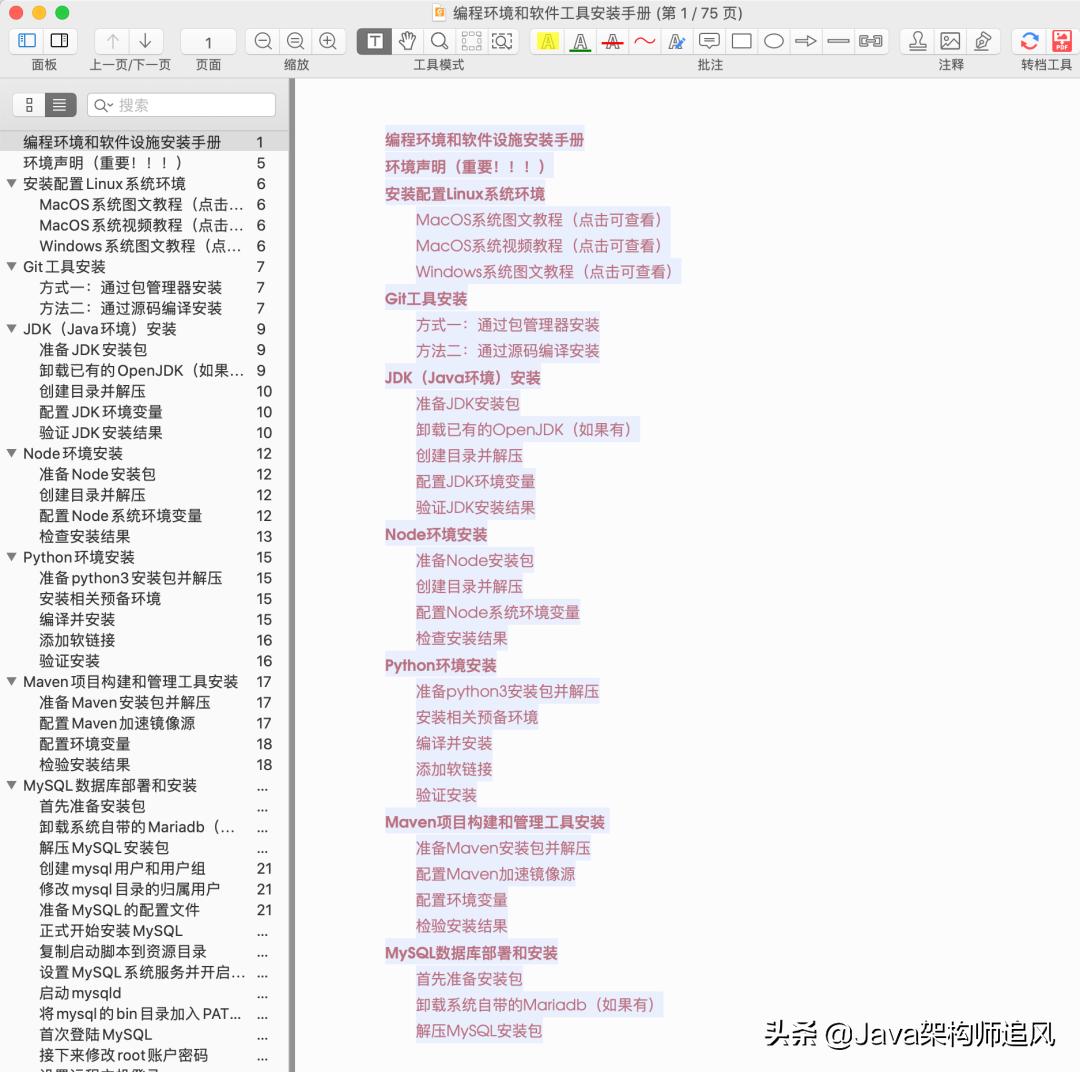The width and height of the screenshot is (1080, 1072).
Task: Select the magnifier tool in the toolbar
Action: tap(440, 41)
